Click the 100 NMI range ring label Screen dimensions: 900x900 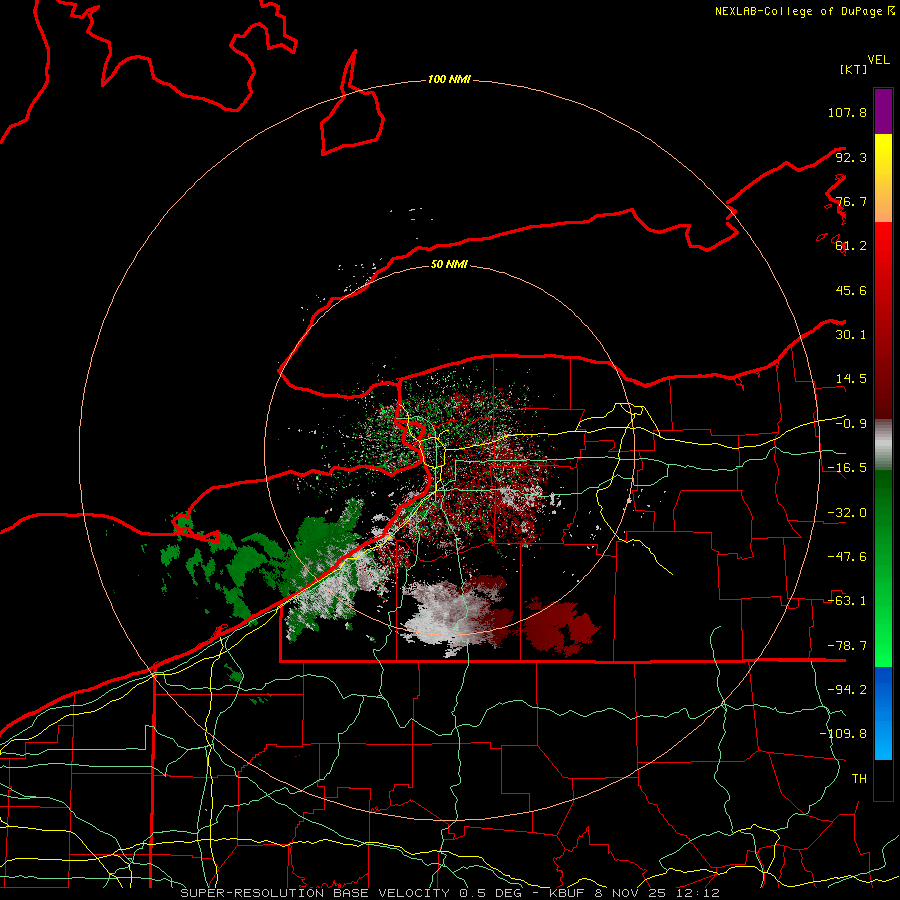(x=449, y=79)
